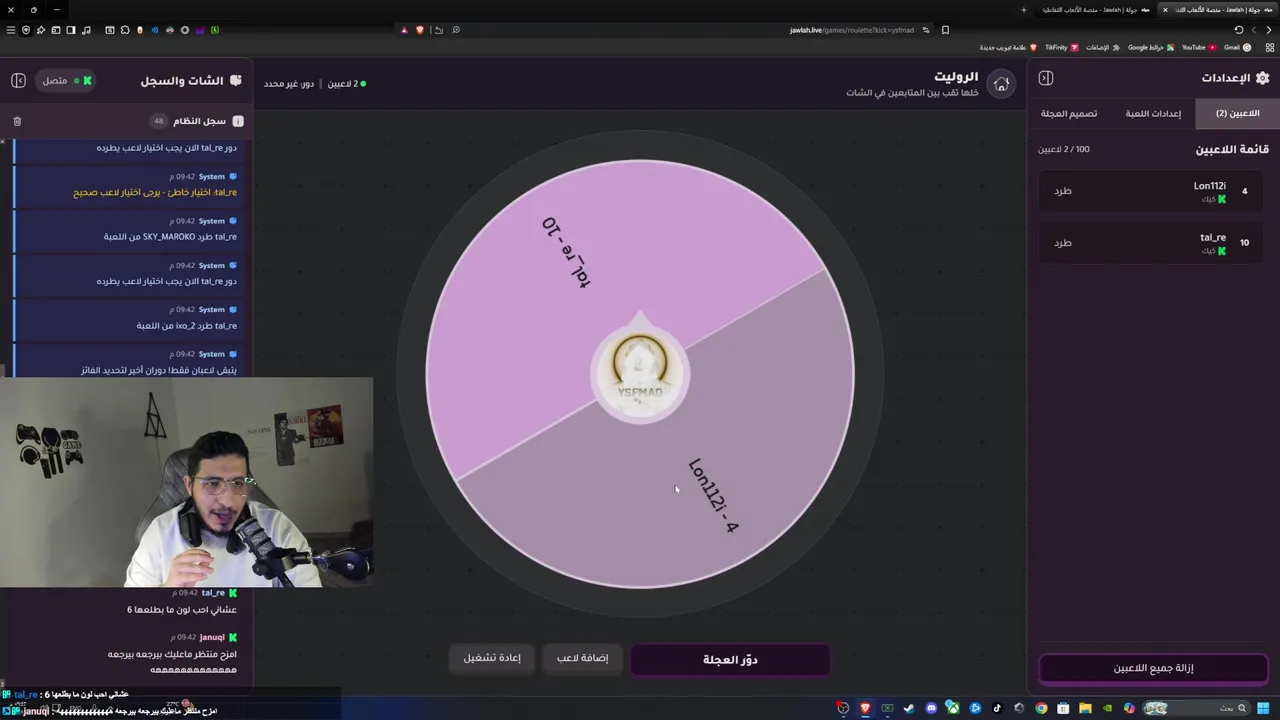The height and width of the screenshot is (720, 1280).
Task: Select Lon112i player name in list
Action: (x=1209, y=186)
